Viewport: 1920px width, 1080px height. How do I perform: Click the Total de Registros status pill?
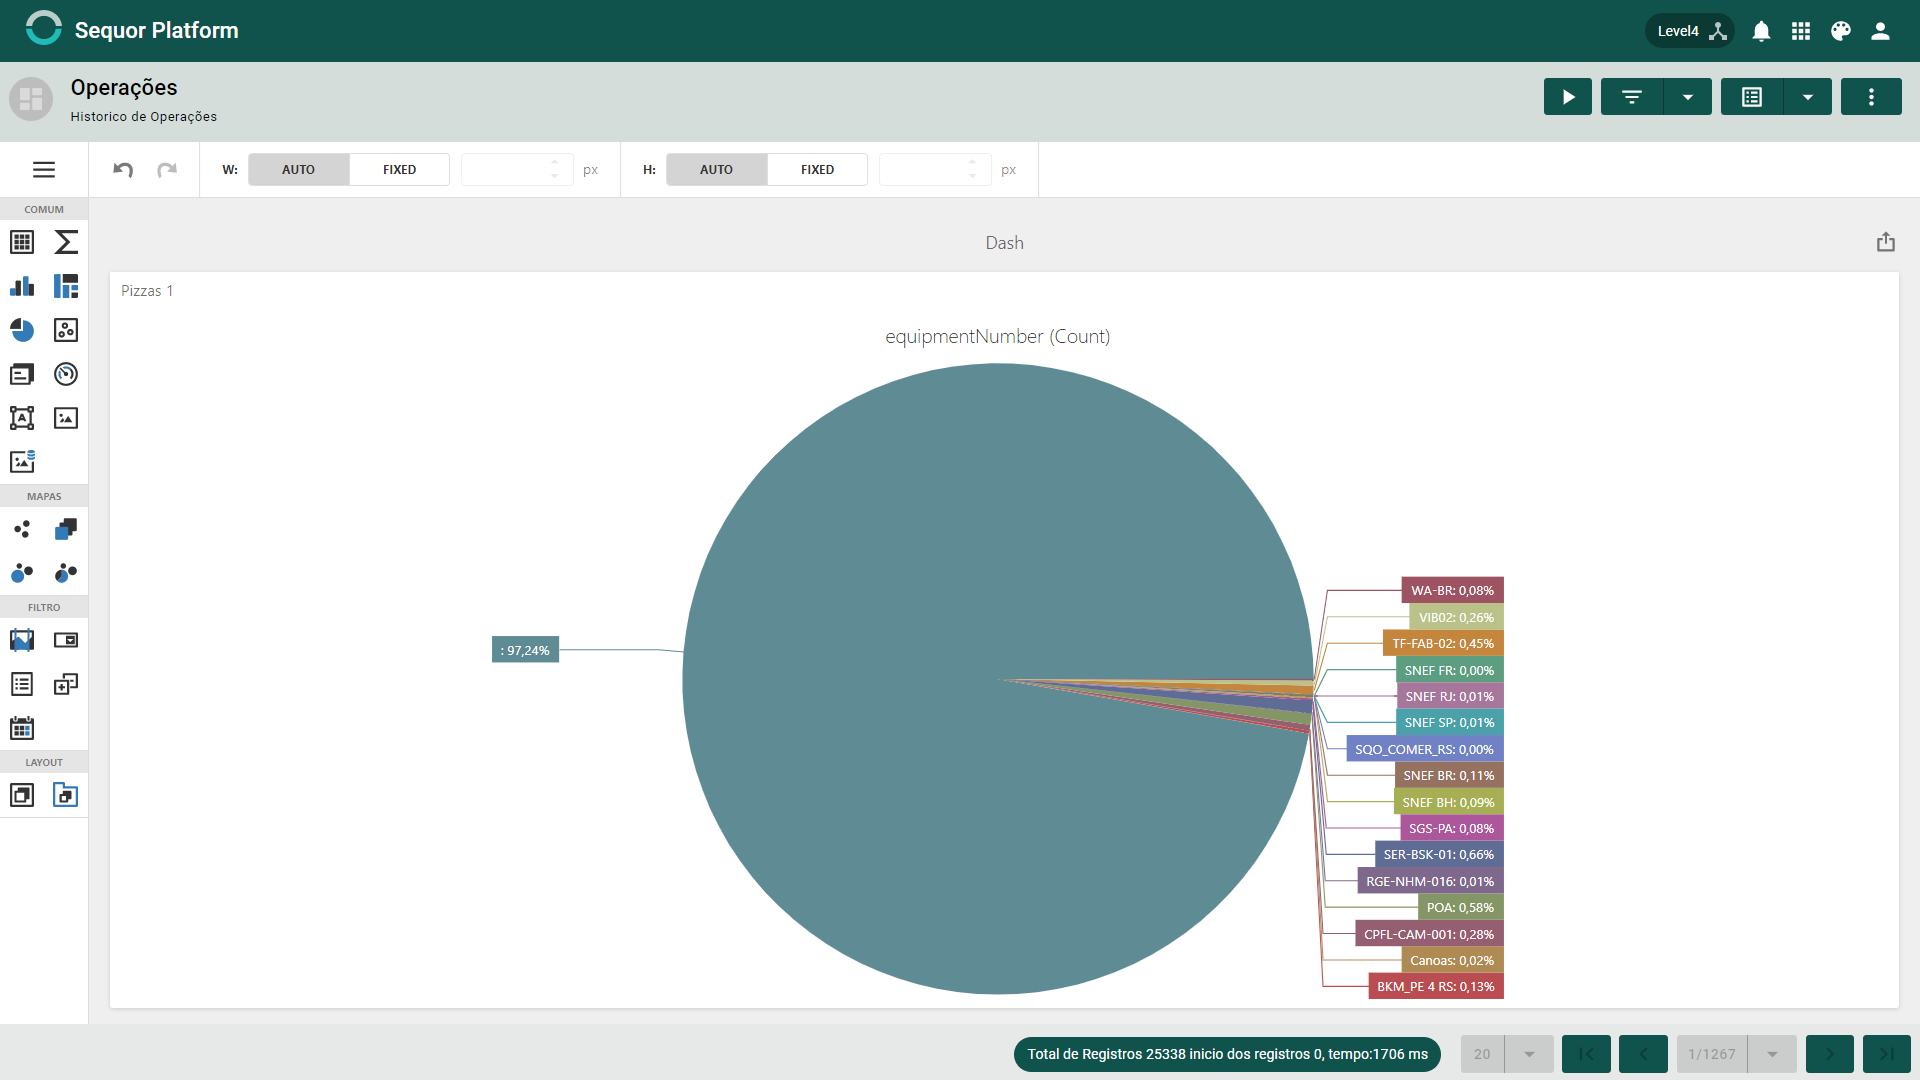[x=1227, y=1054]
